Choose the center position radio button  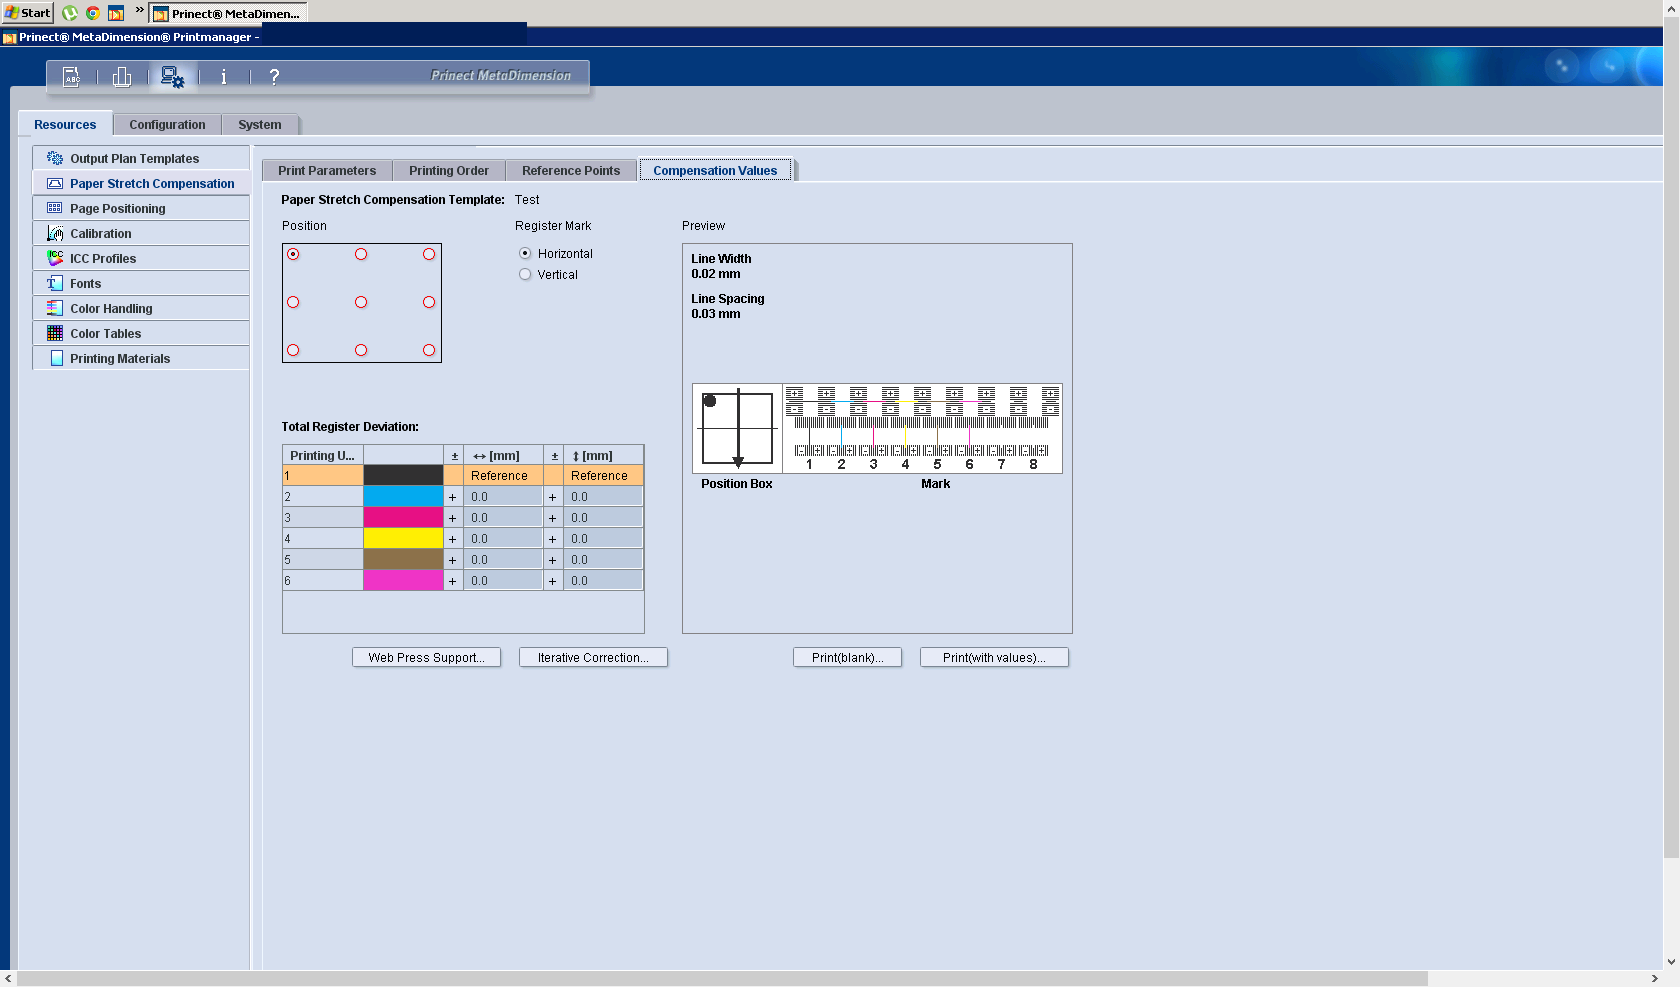pos(361,302)
